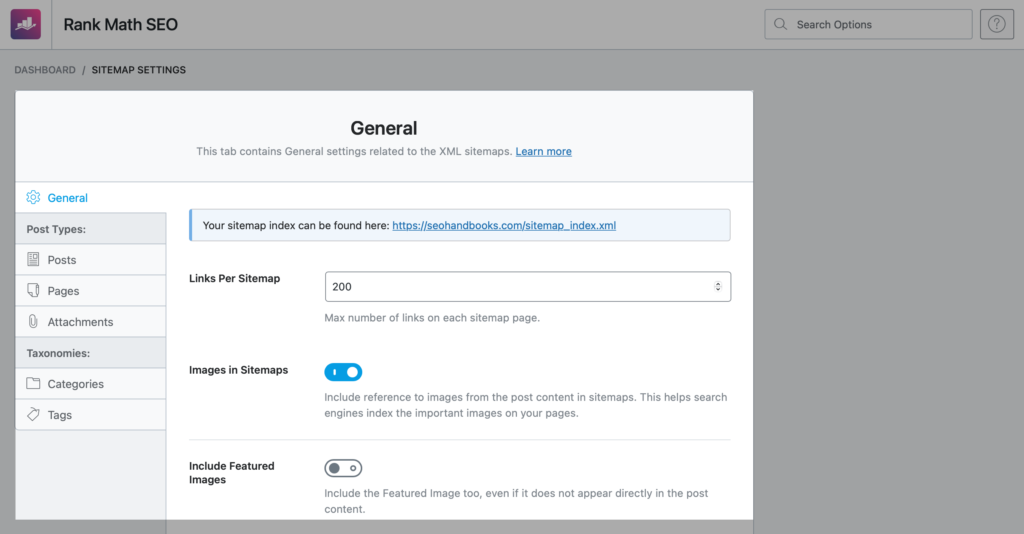The width and height of the screenshot is (1024, 534).
Task: Click the 'Max number of links' description
Action: click(x=432, y=318)
